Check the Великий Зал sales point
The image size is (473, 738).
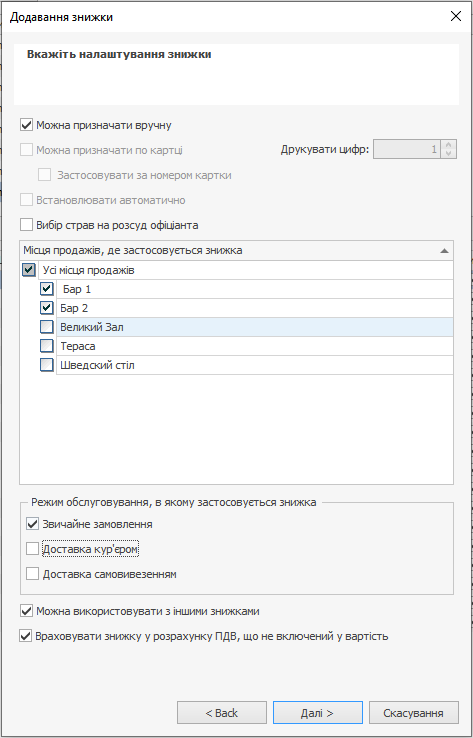tap(47, 327)
